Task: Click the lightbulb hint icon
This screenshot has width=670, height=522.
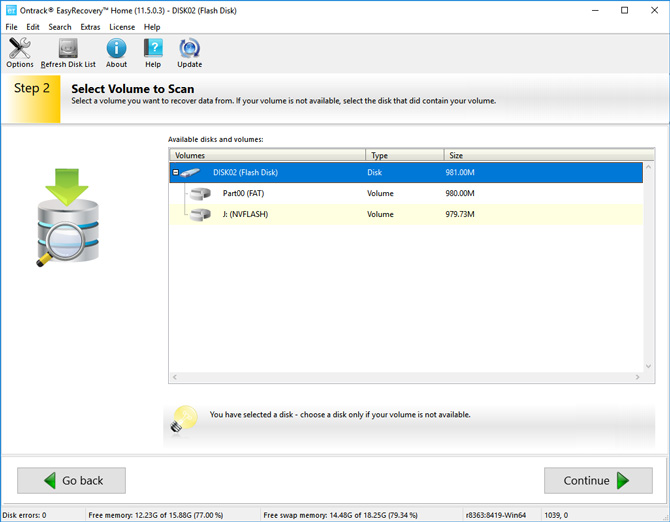Action: (x=184, y=418)
